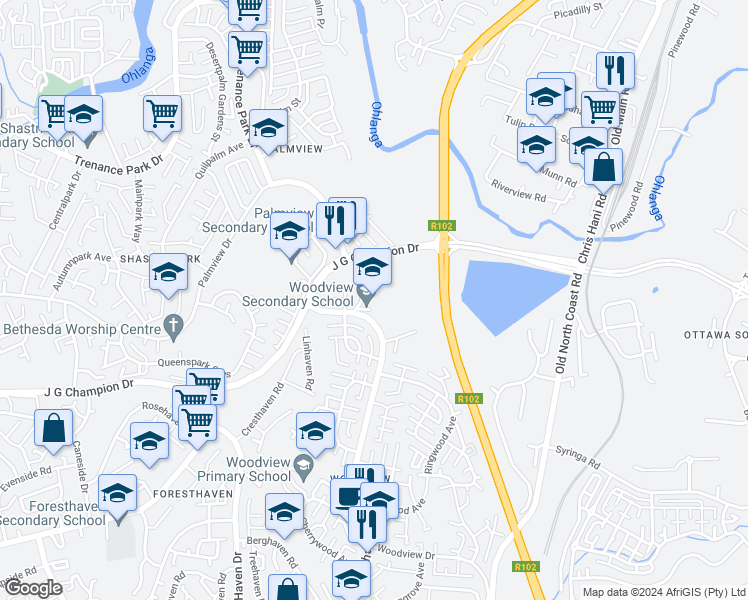The image size is (748, 600).
Task: Click the Woodview Secondary School graduation-cap marker
Action: (372, 268)
